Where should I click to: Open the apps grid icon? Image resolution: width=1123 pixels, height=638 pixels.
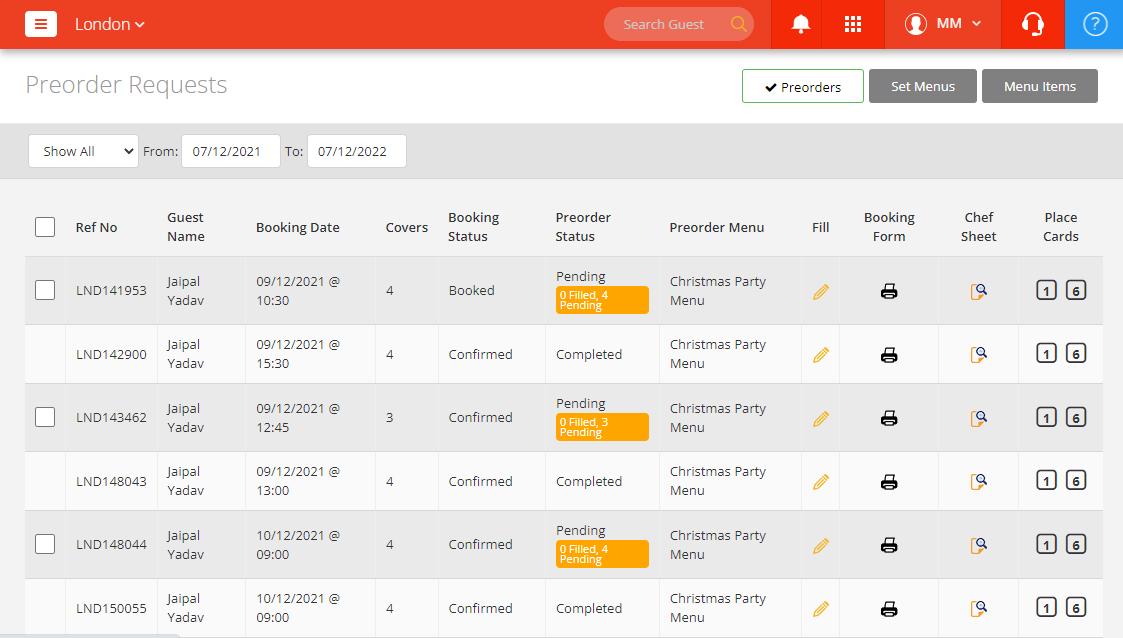853,24
